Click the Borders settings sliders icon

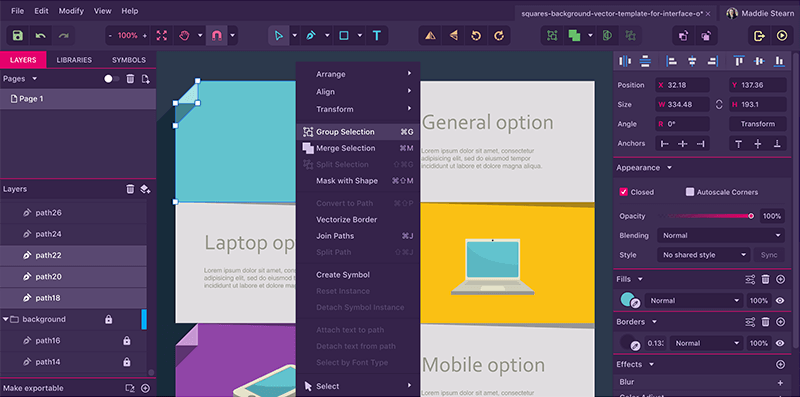click(x=750, y=322)
